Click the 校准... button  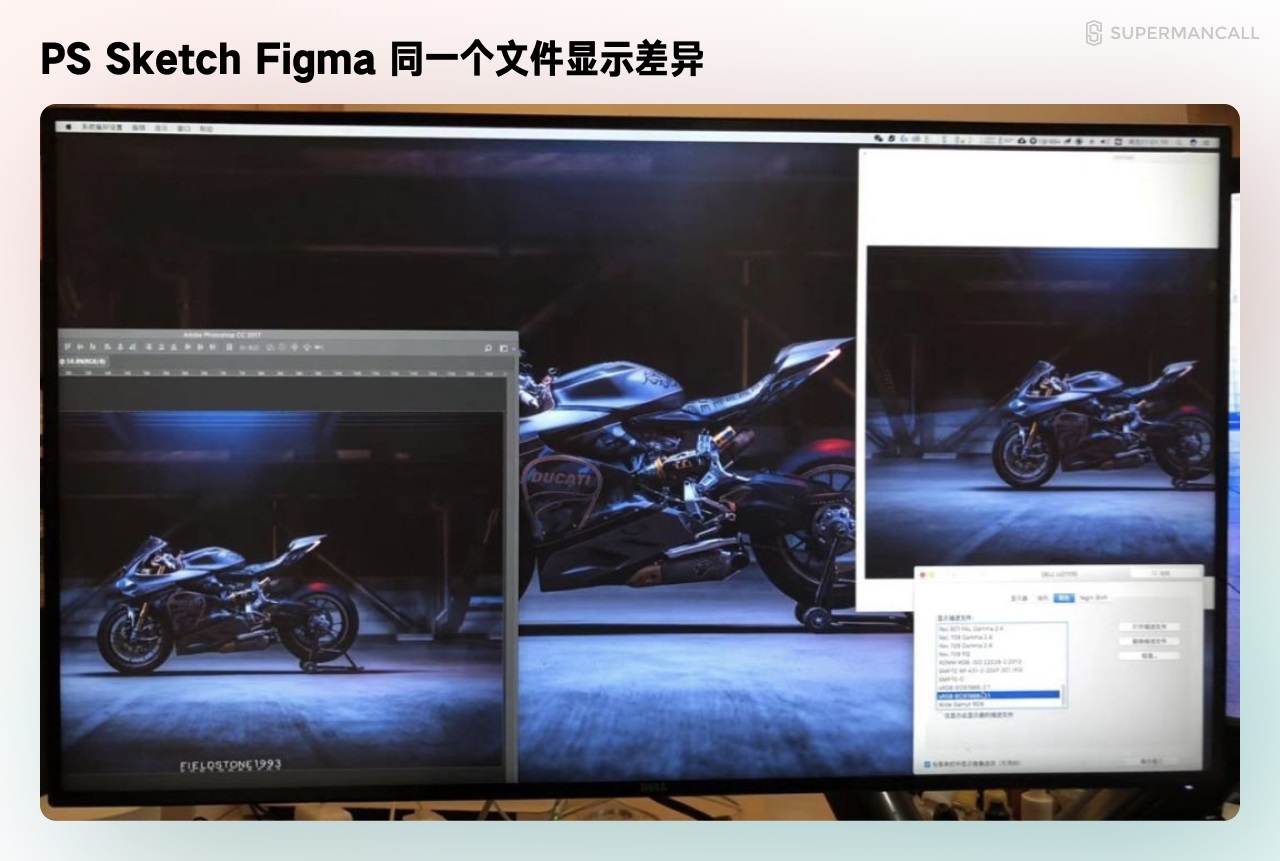click(1149, 656)
